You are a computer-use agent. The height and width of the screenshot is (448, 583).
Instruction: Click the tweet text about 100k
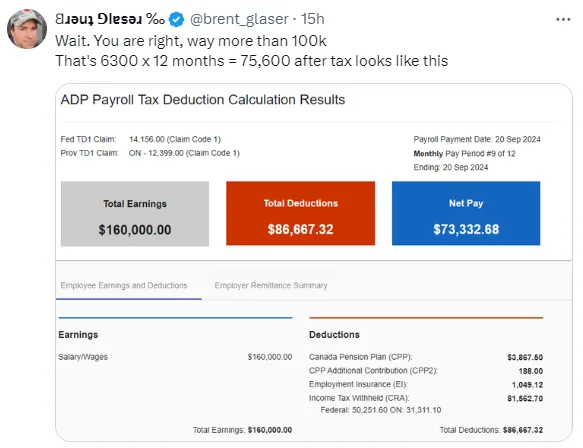191,41
